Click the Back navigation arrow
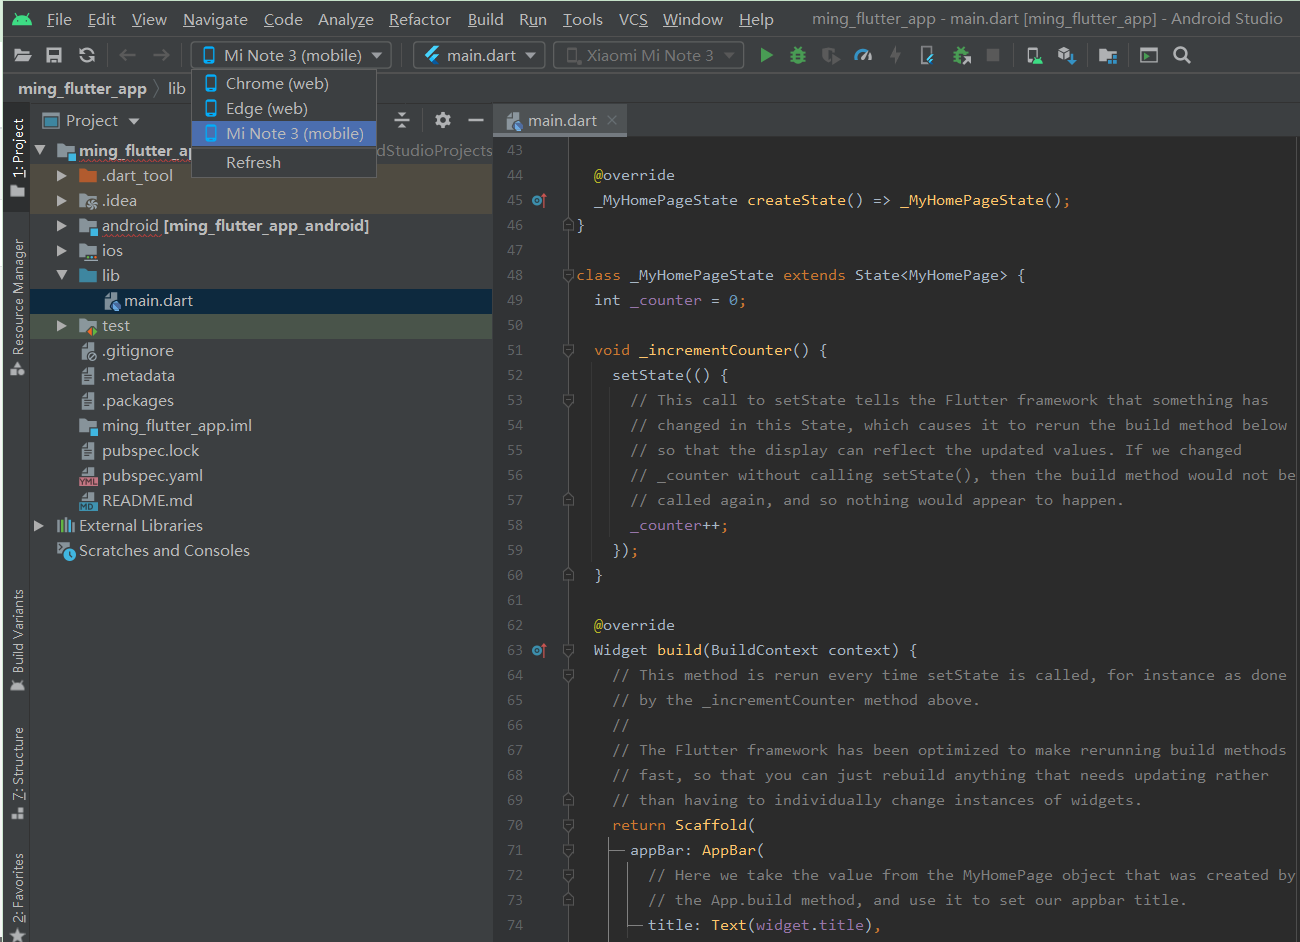Image resolution: width=1300 pixels, height=942 pixels. (x=127, y=56)
